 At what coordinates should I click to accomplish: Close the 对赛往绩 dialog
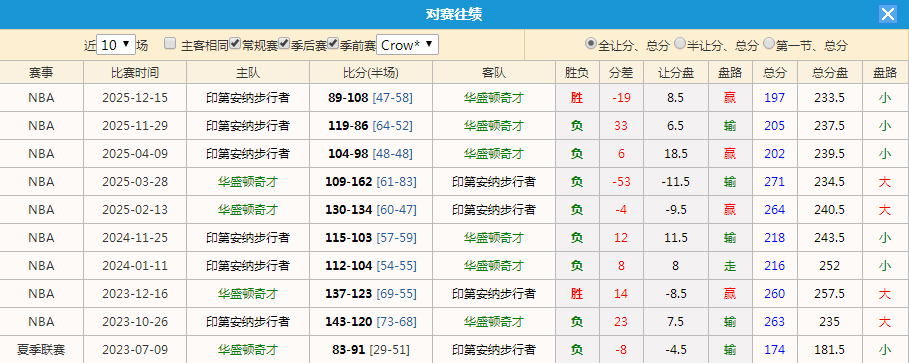888,14
